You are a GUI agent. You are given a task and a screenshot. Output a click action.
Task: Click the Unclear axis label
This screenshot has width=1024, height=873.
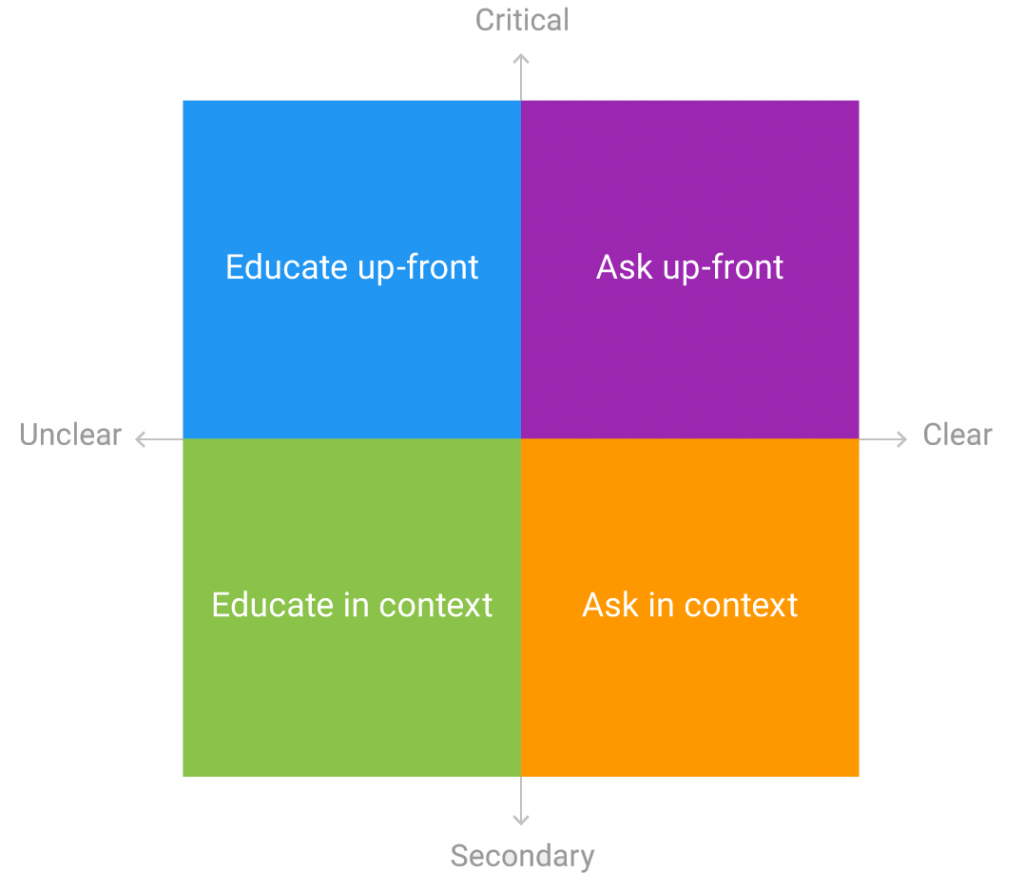[x=71, y=435]
